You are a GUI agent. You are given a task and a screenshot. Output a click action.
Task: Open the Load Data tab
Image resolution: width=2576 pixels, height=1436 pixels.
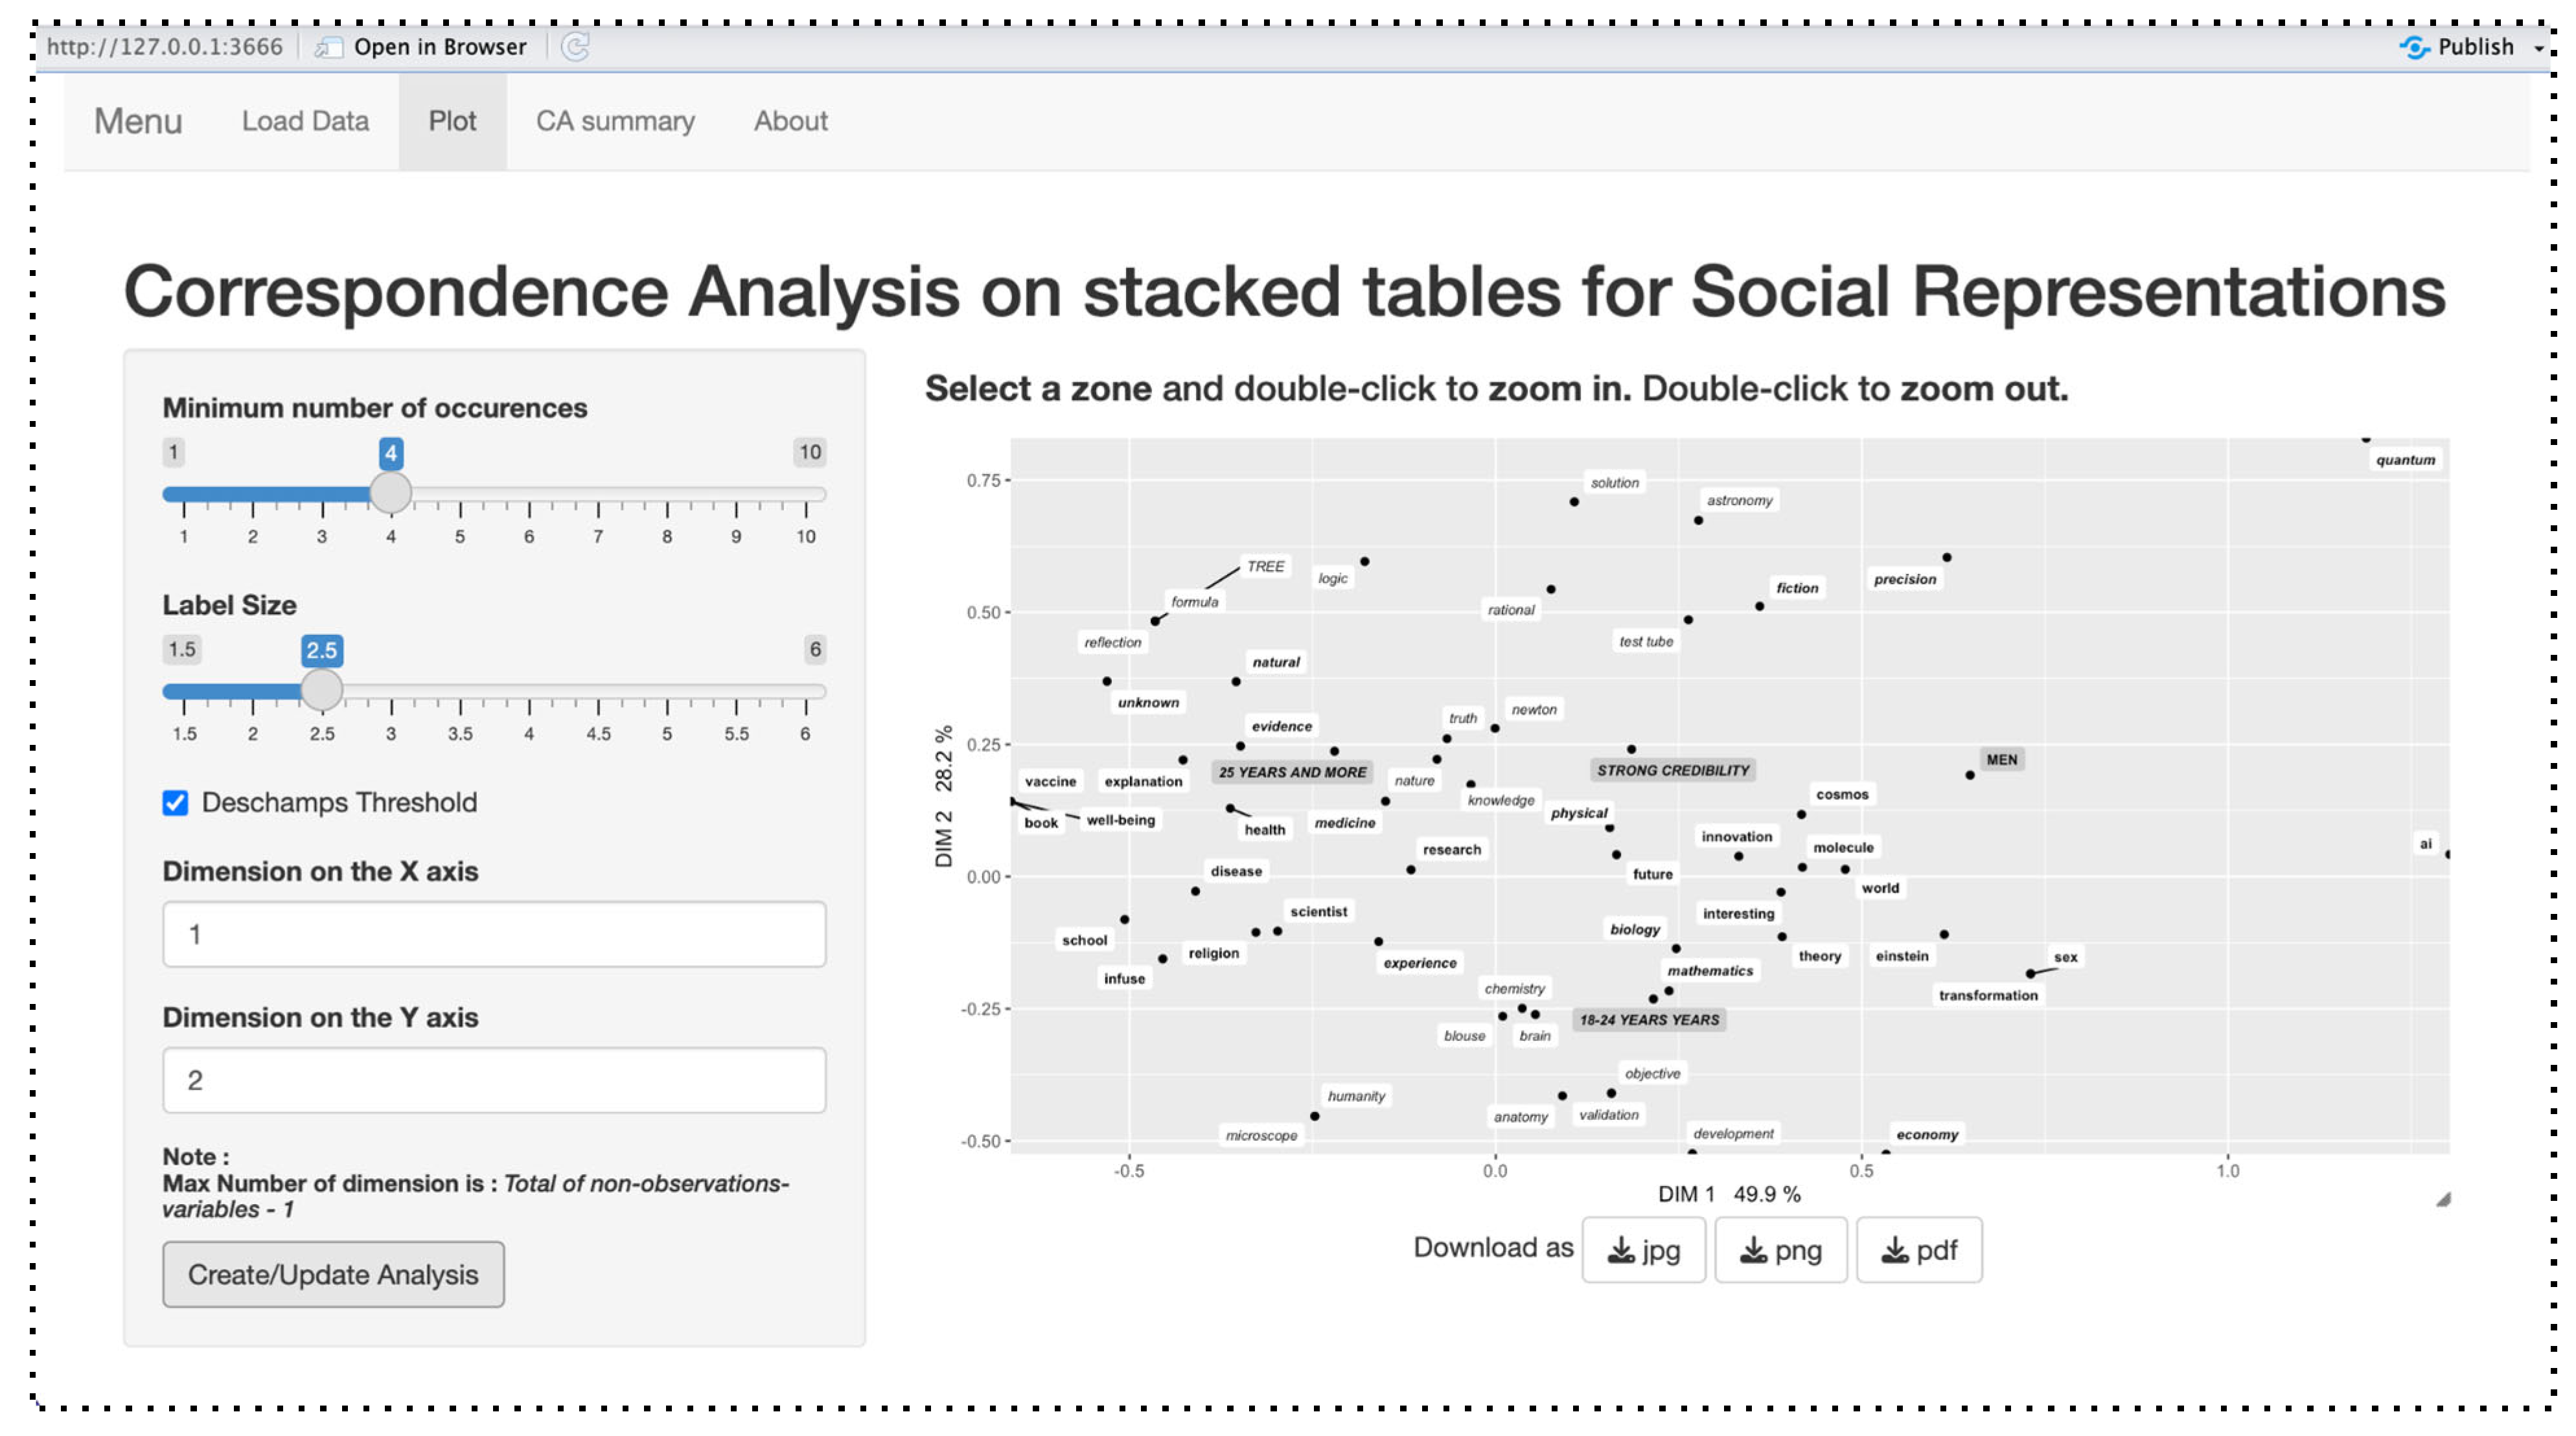click(305, 121)
